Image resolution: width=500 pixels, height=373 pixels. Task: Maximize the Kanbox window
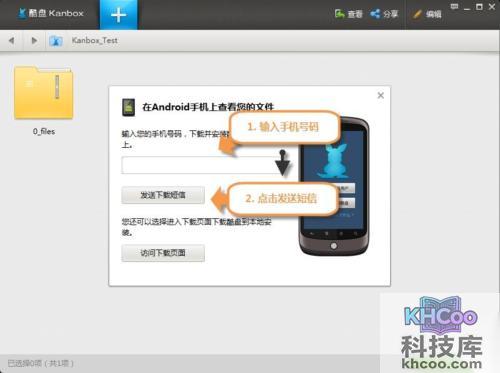pos(479,7)
